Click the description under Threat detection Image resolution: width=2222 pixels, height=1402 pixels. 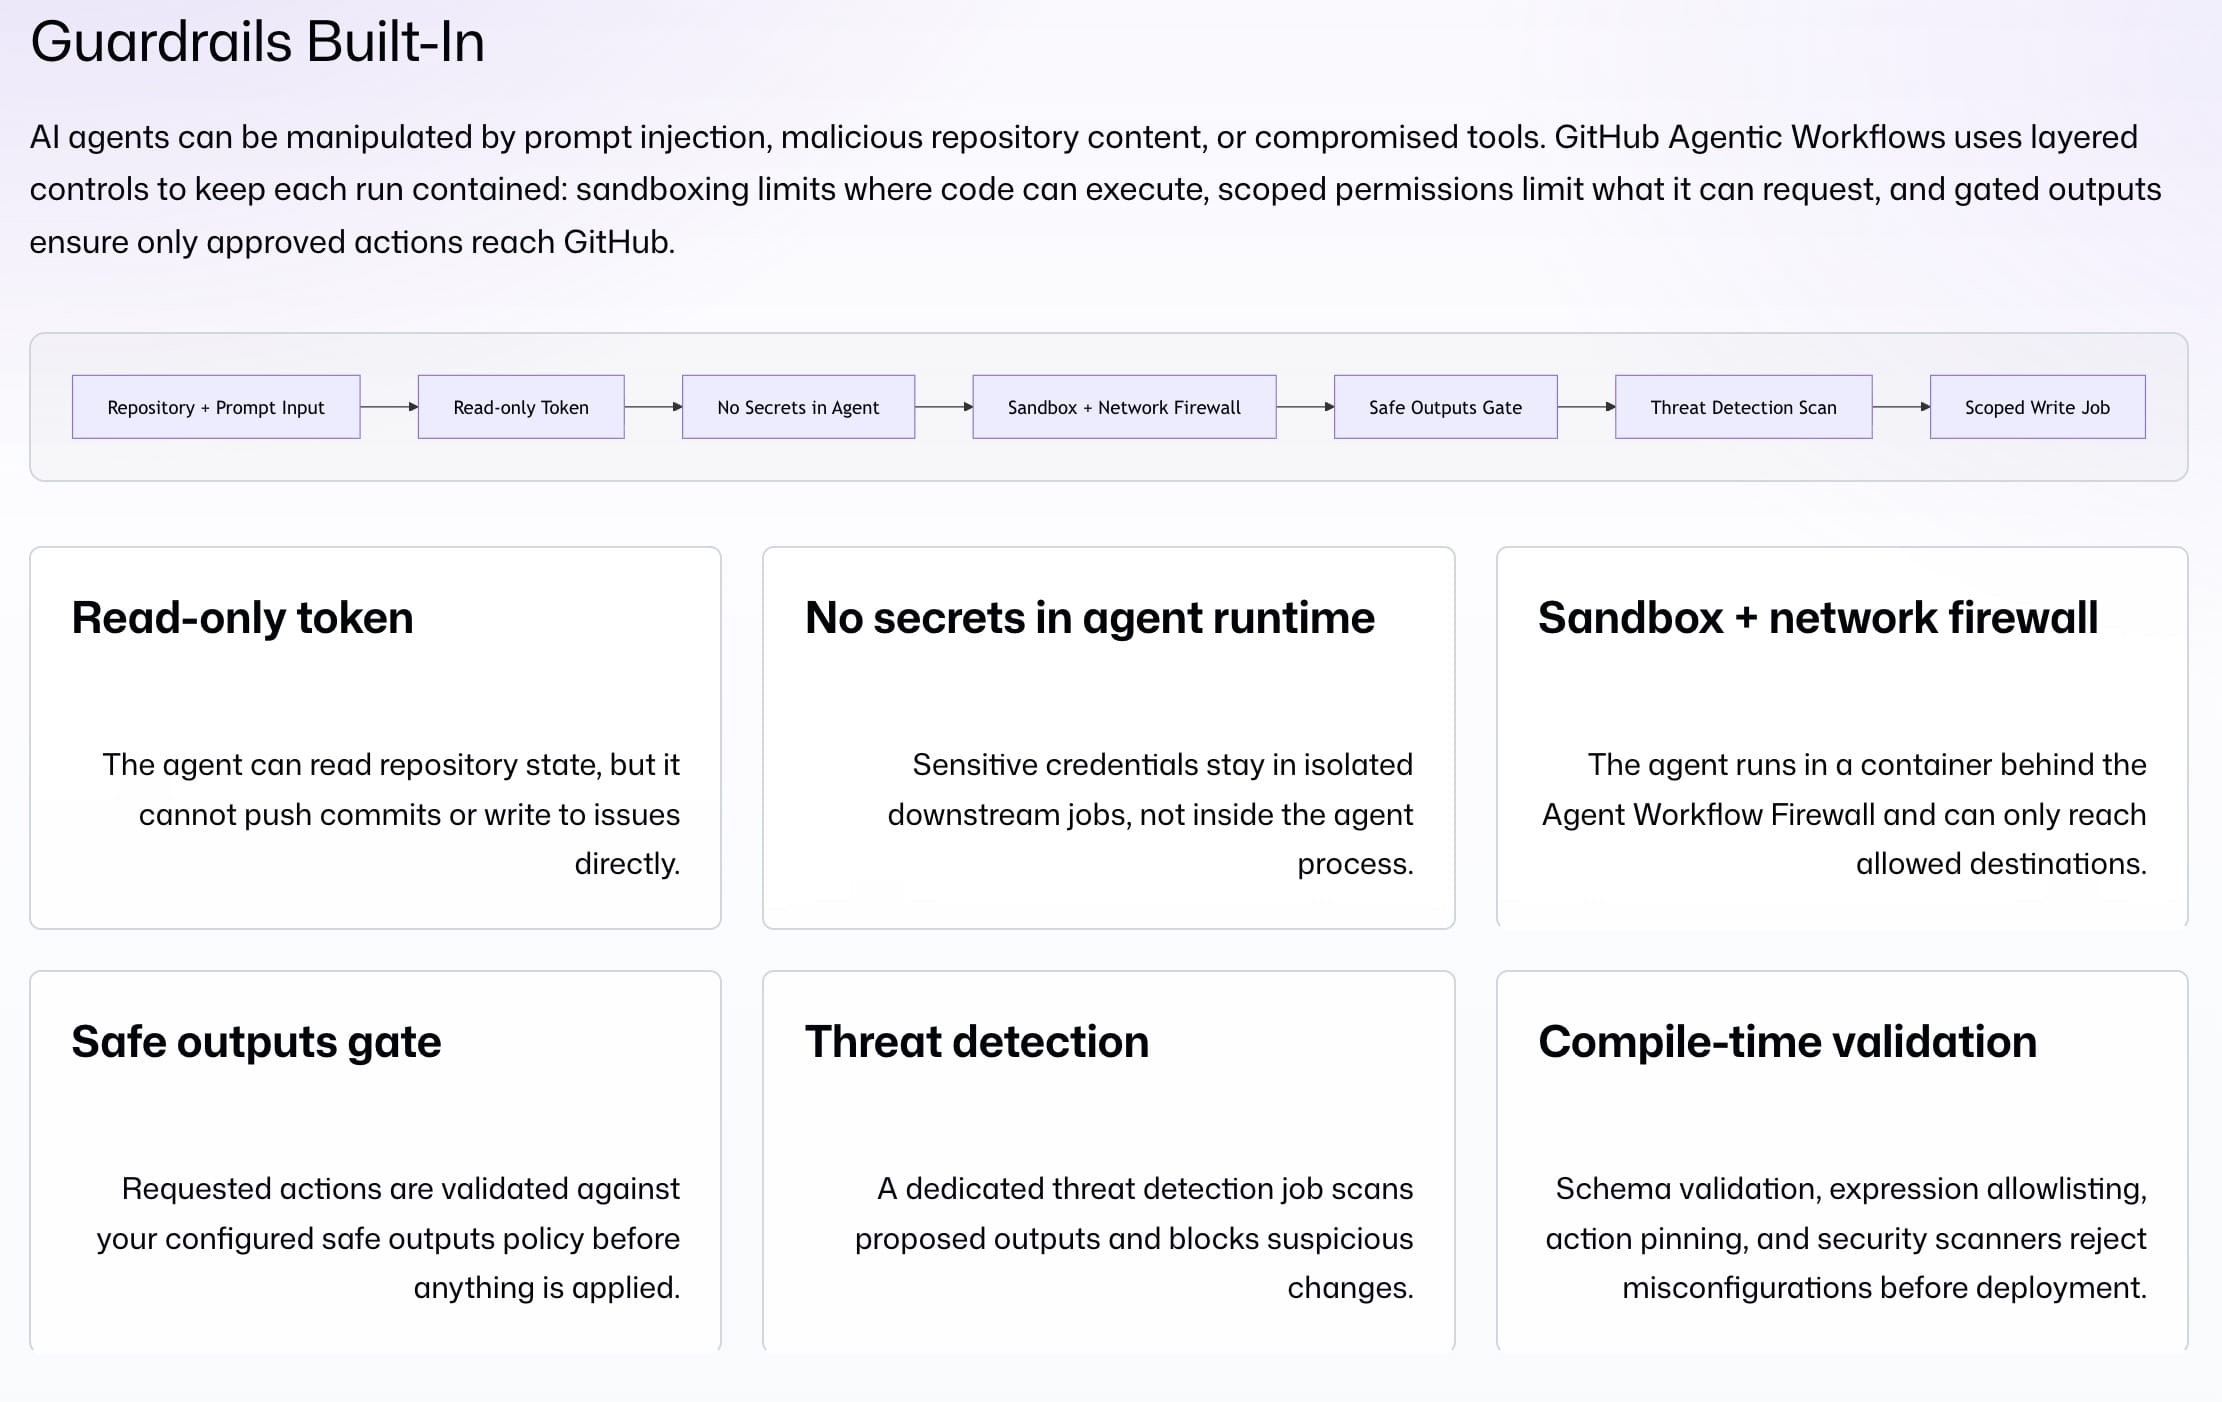pos(1134,1238)
